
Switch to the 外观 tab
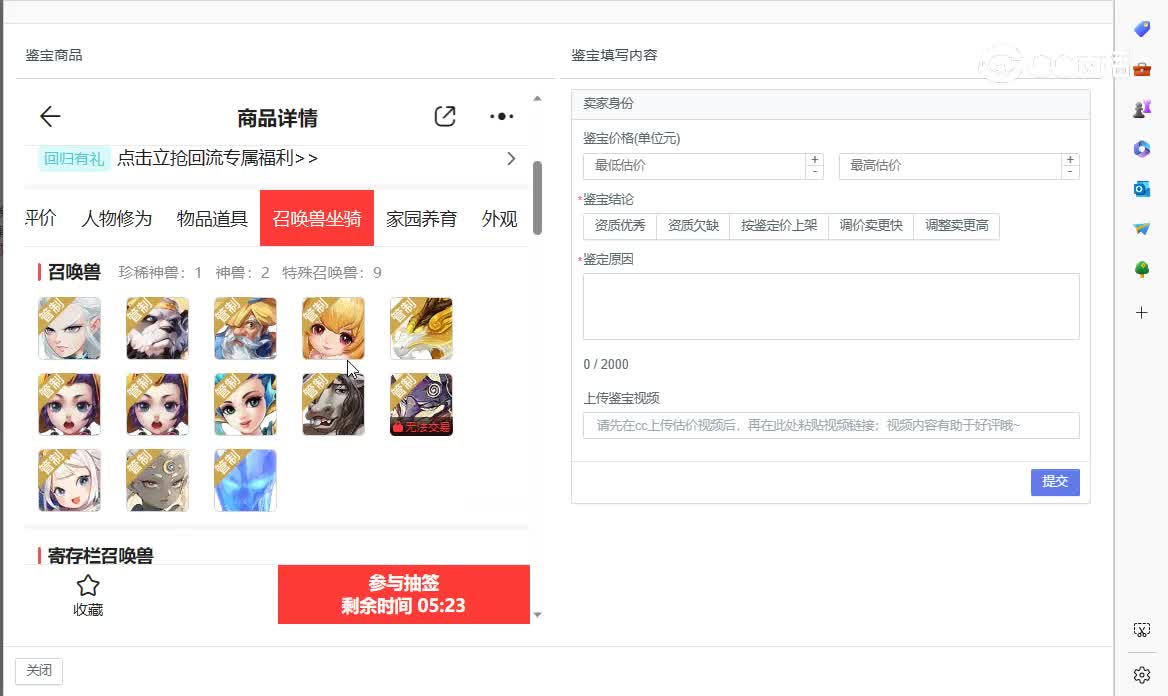click(x=499, y=218)
